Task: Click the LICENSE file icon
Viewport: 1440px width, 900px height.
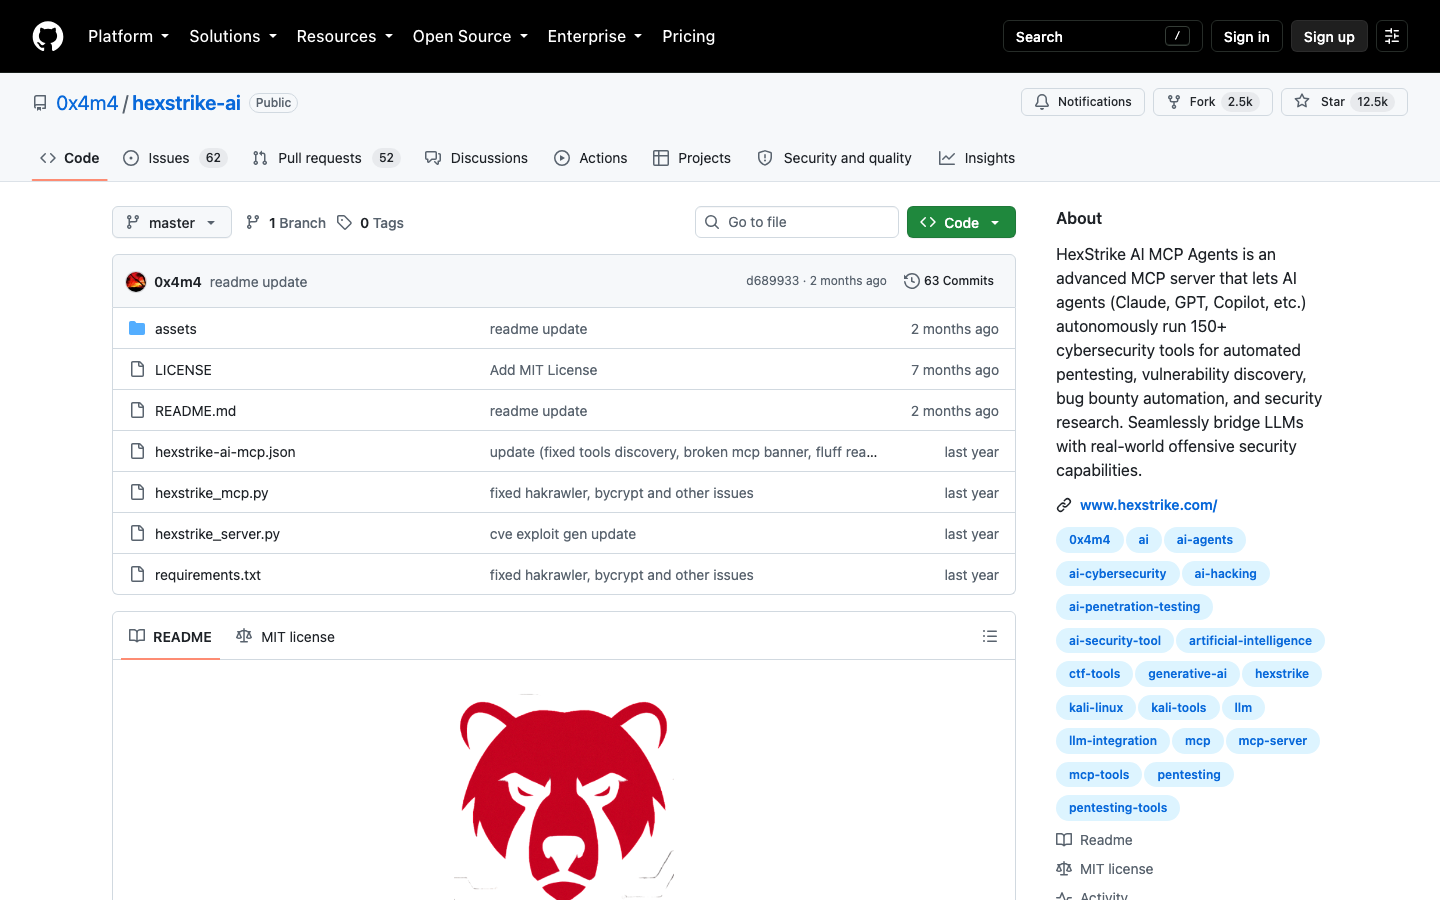Action: pos(138,369)
